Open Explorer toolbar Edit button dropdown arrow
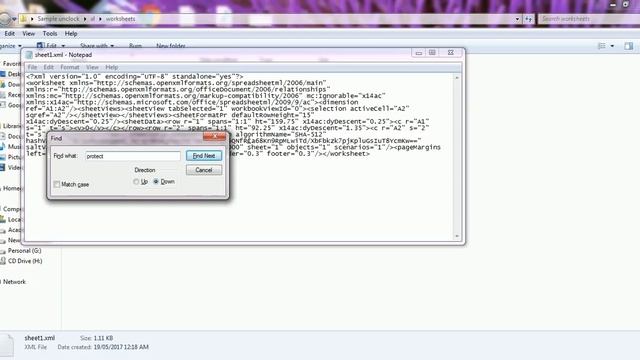Image resolution: width=640 pixels, height=360 pixels. pos(63,46)
